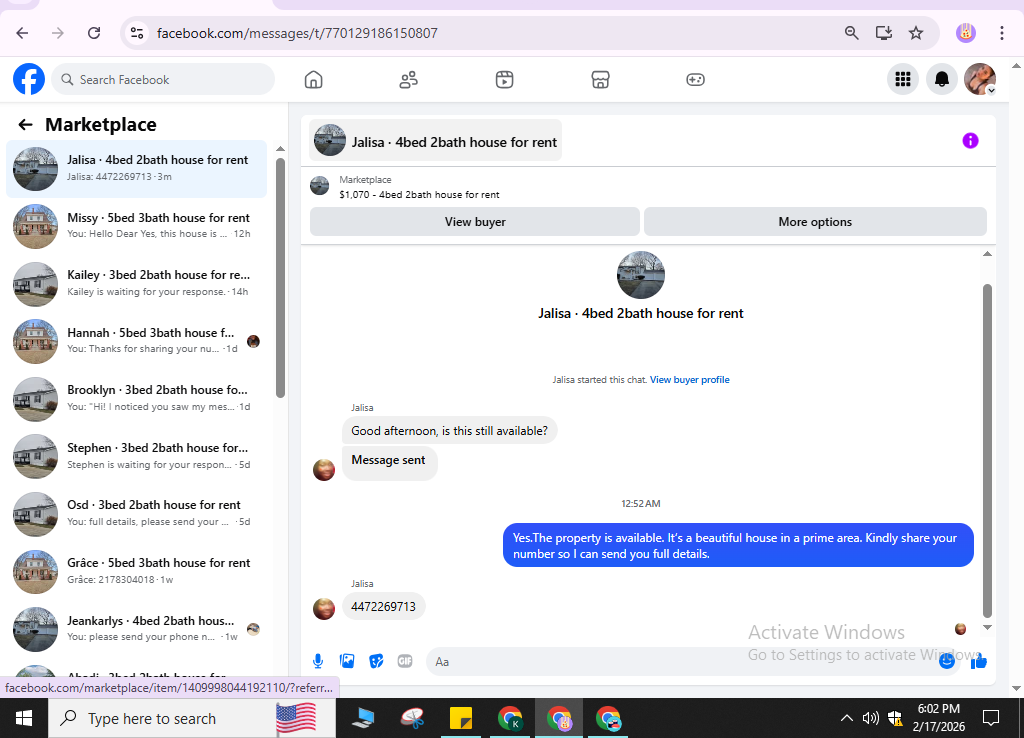The width and height of the screenshot is (1024, 738).
Task: Click the zoom magnifier icon in address bar
Action: coord(852,33)
